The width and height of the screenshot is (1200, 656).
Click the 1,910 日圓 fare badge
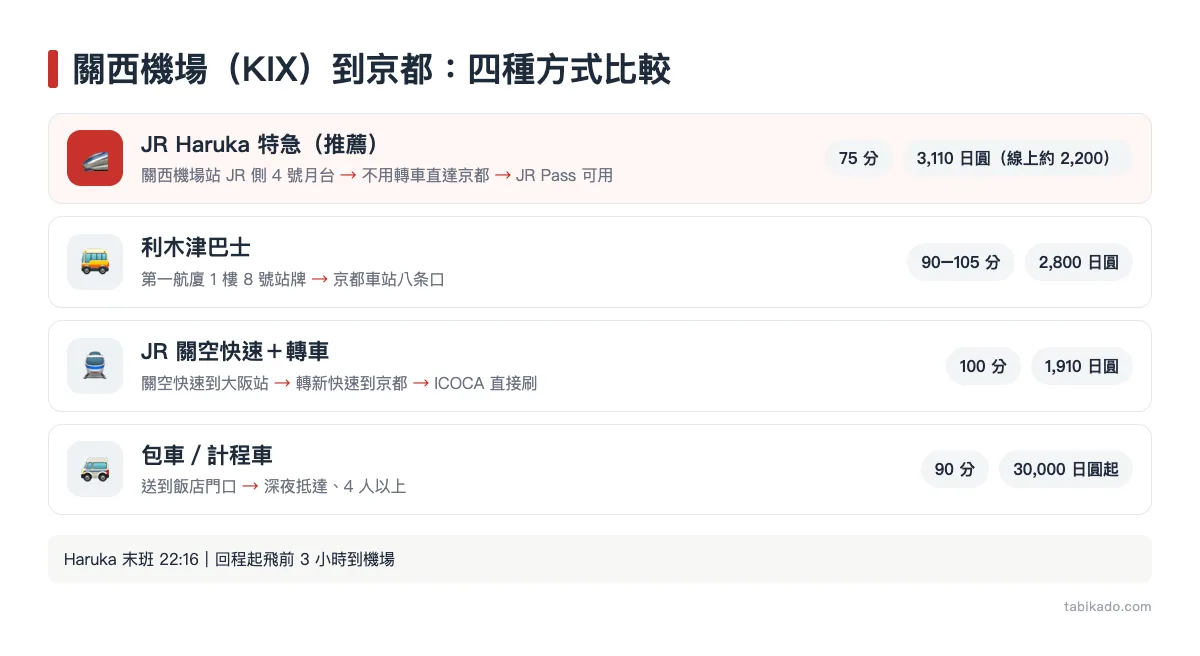click(1082, 366)
